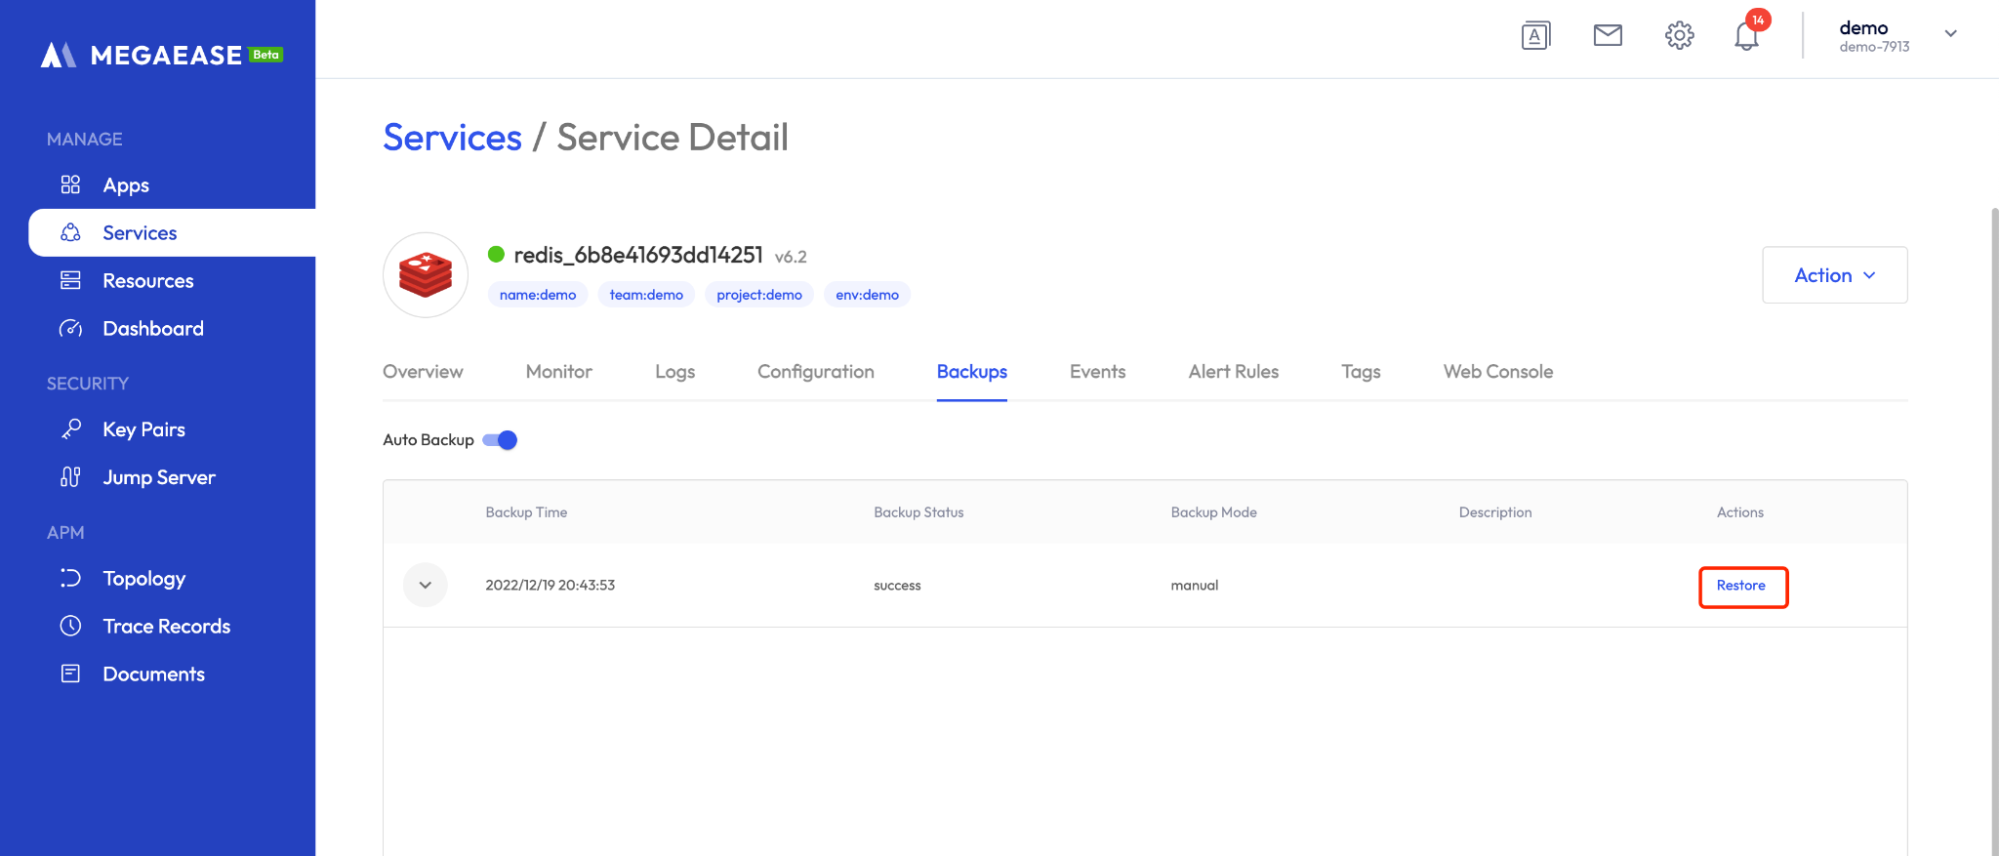Open the Web Console tab
1999x857 pixels.
point(1498,372)
